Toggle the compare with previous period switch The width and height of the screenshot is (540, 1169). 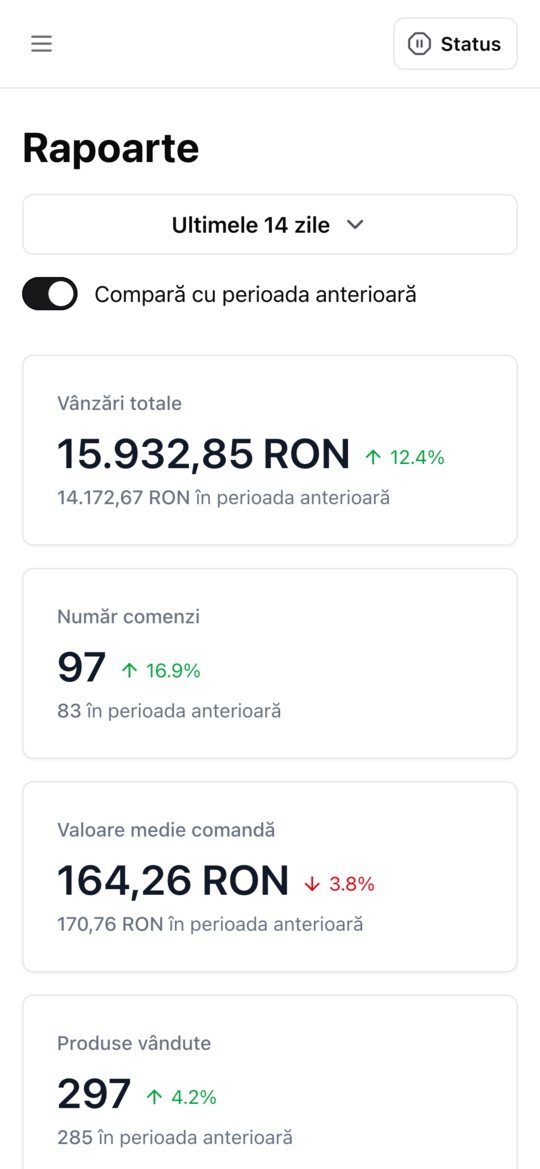(x=50, y=294)
